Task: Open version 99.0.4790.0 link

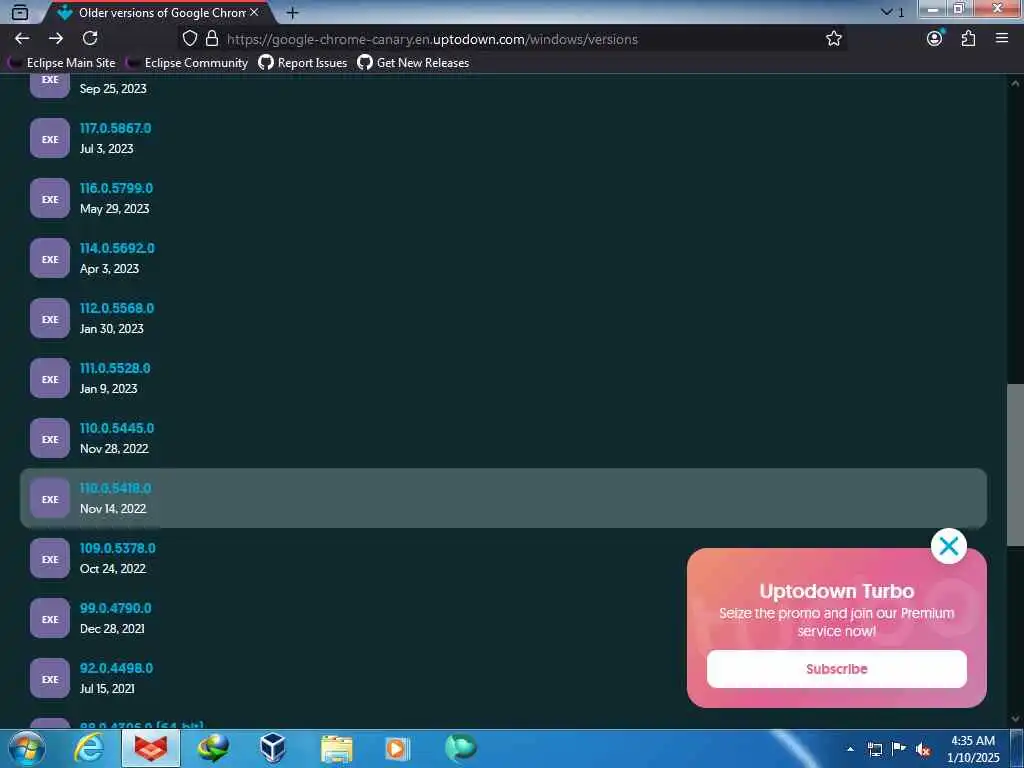Action: point(116,608)
